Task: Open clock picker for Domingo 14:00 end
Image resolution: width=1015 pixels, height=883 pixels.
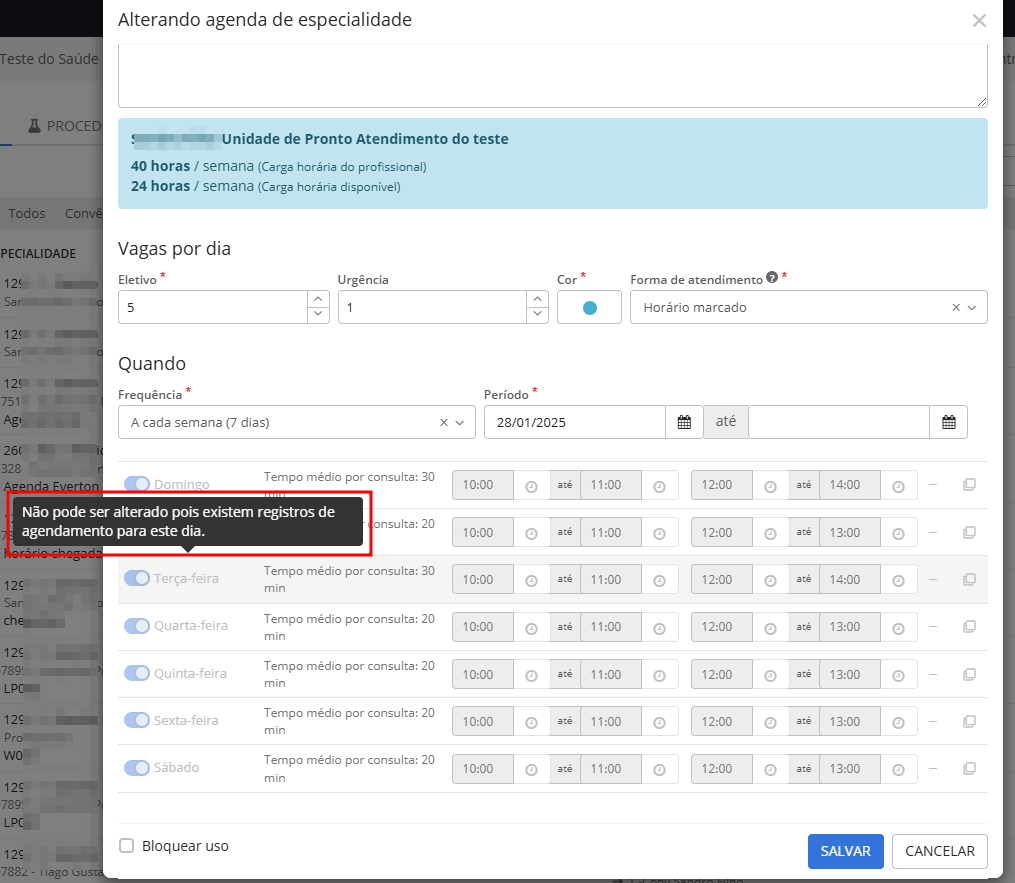Action: click(898, 486)
